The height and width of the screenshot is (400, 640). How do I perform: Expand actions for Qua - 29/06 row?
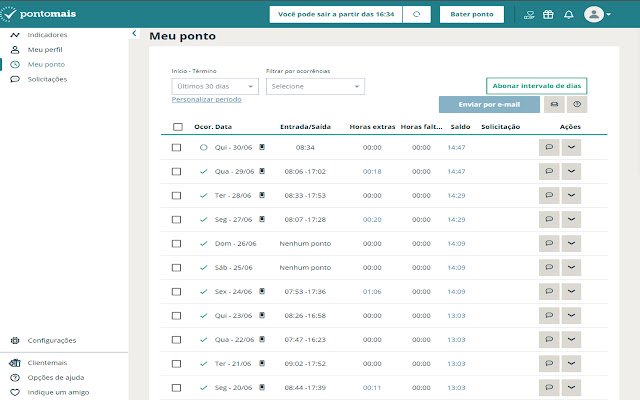coord(571,171)
